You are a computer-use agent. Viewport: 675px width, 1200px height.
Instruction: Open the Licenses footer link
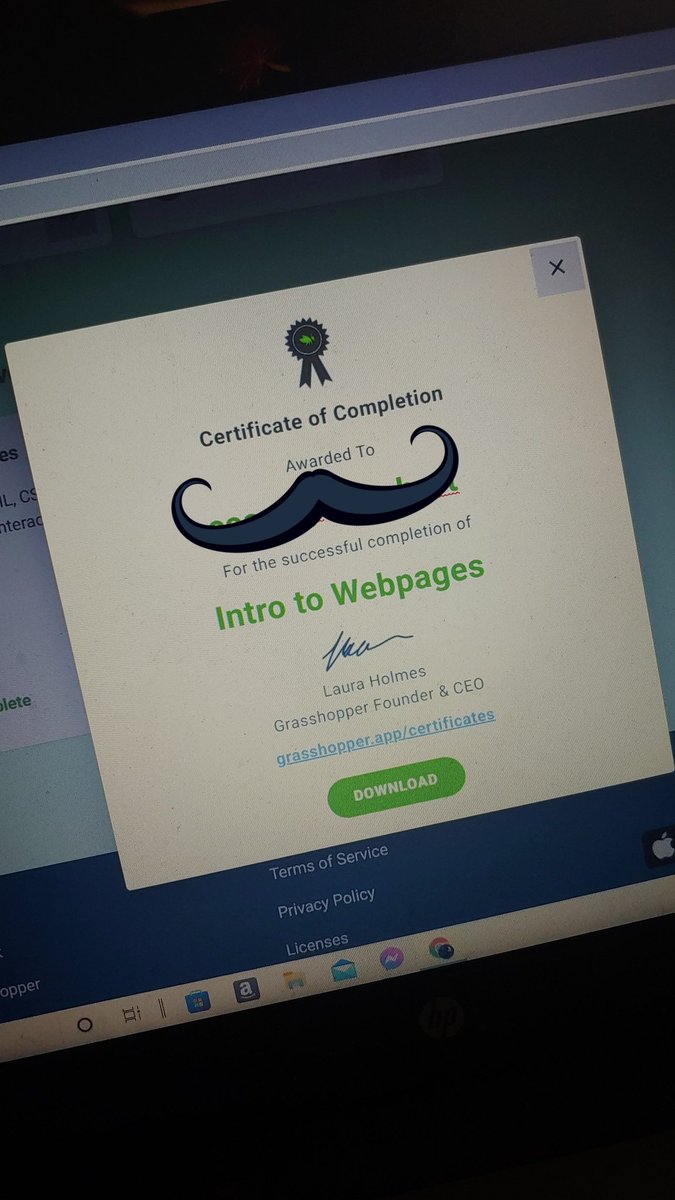(x=317, y=945)
